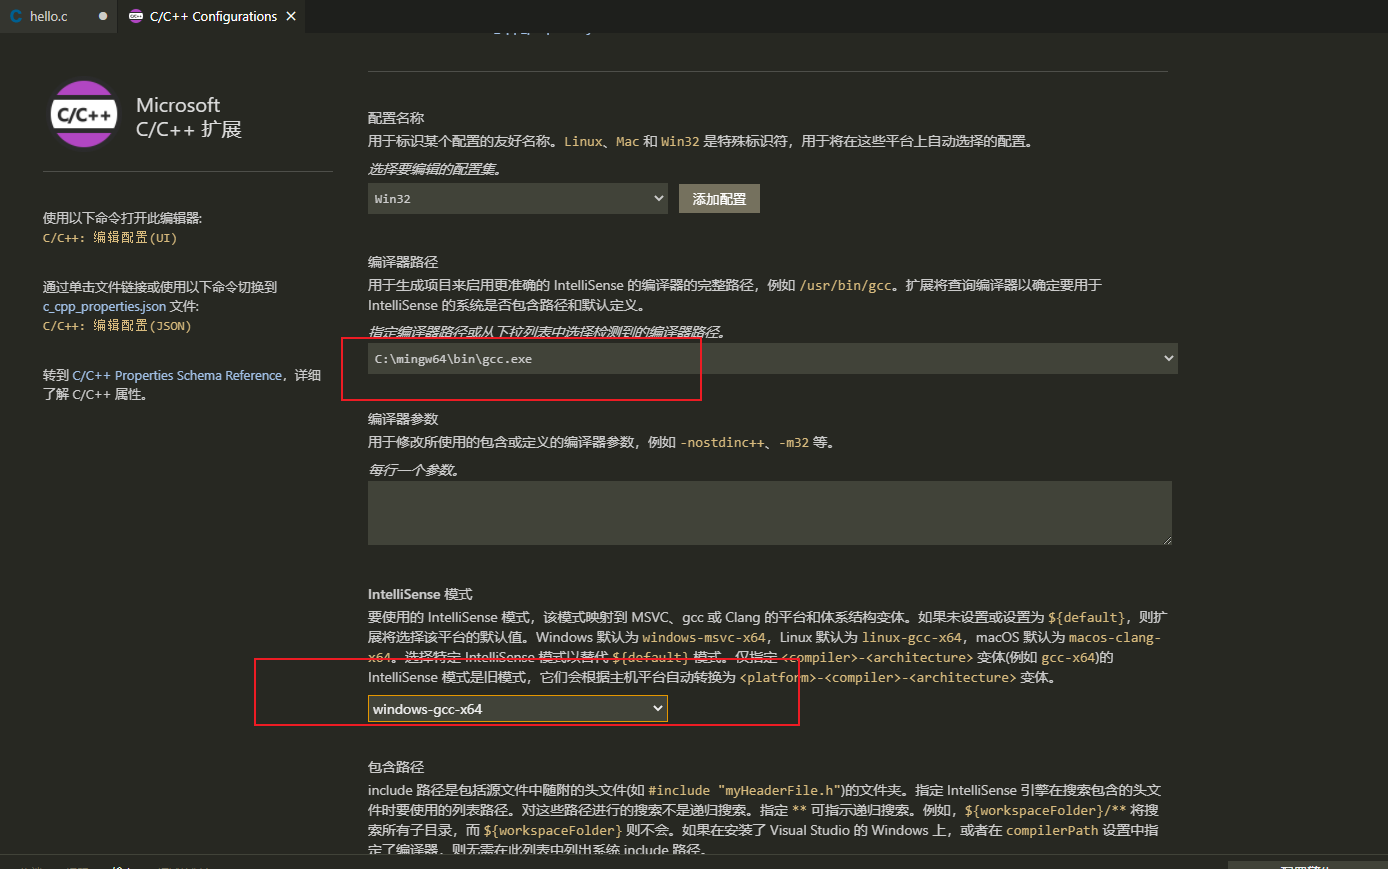1388x869 pixels.
Task: Click the "myHeaderFile.h" example text
Action: click(779, 790)
